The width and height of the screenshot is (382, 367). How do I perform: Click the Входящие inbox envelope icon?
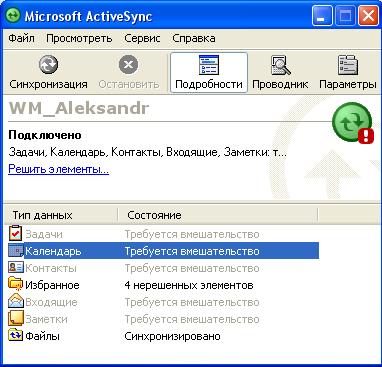click(16, 302)
